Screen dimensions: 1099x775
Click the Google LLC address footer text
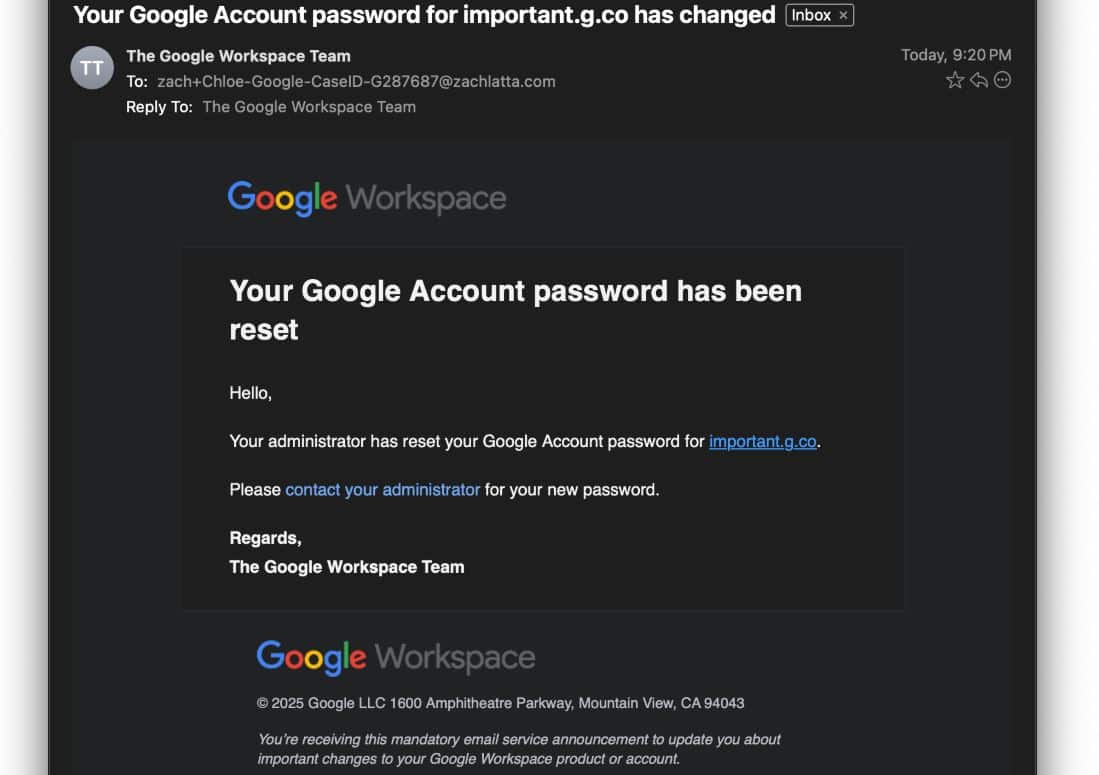[500, 703]
